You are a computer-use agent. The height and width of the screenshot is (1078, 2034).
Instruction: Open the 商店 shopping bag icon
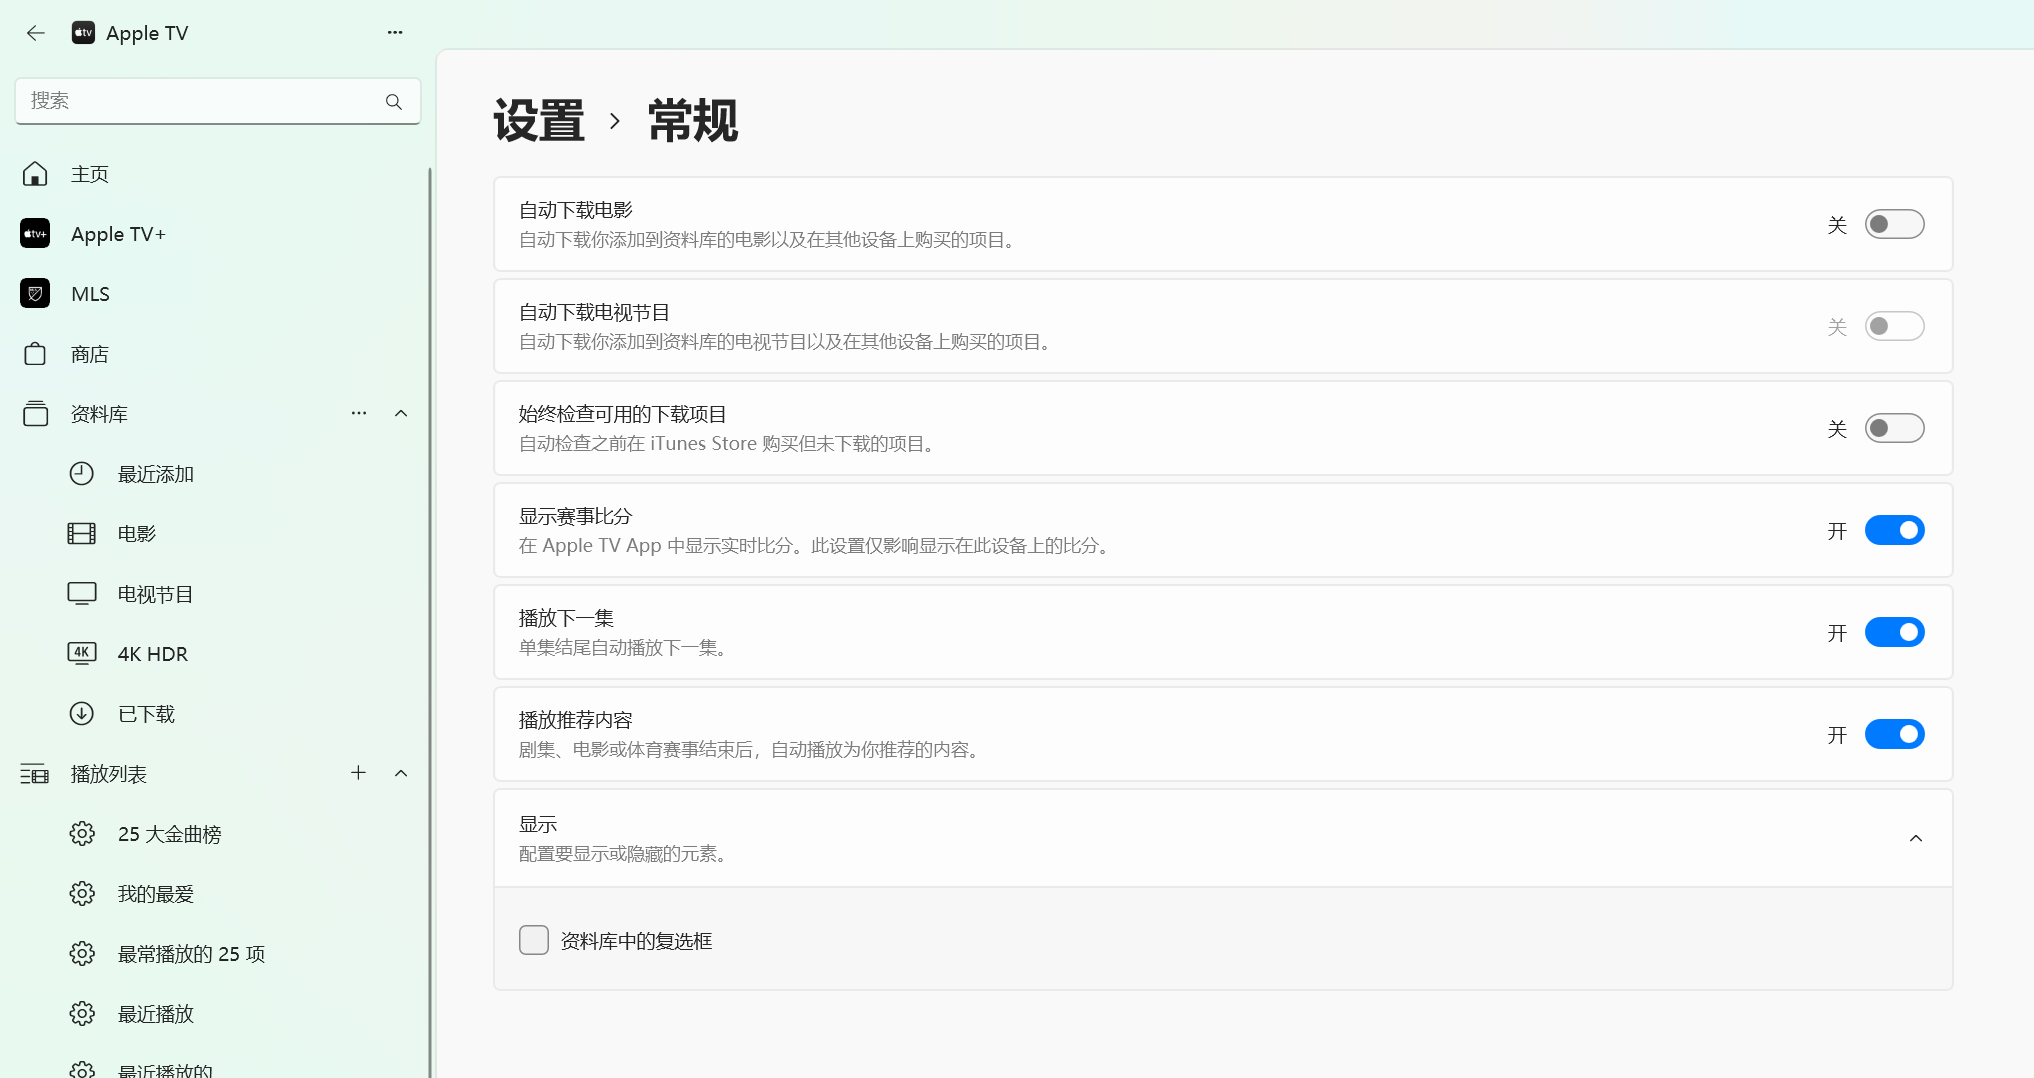pyautogui.click(x=35, y=354)
